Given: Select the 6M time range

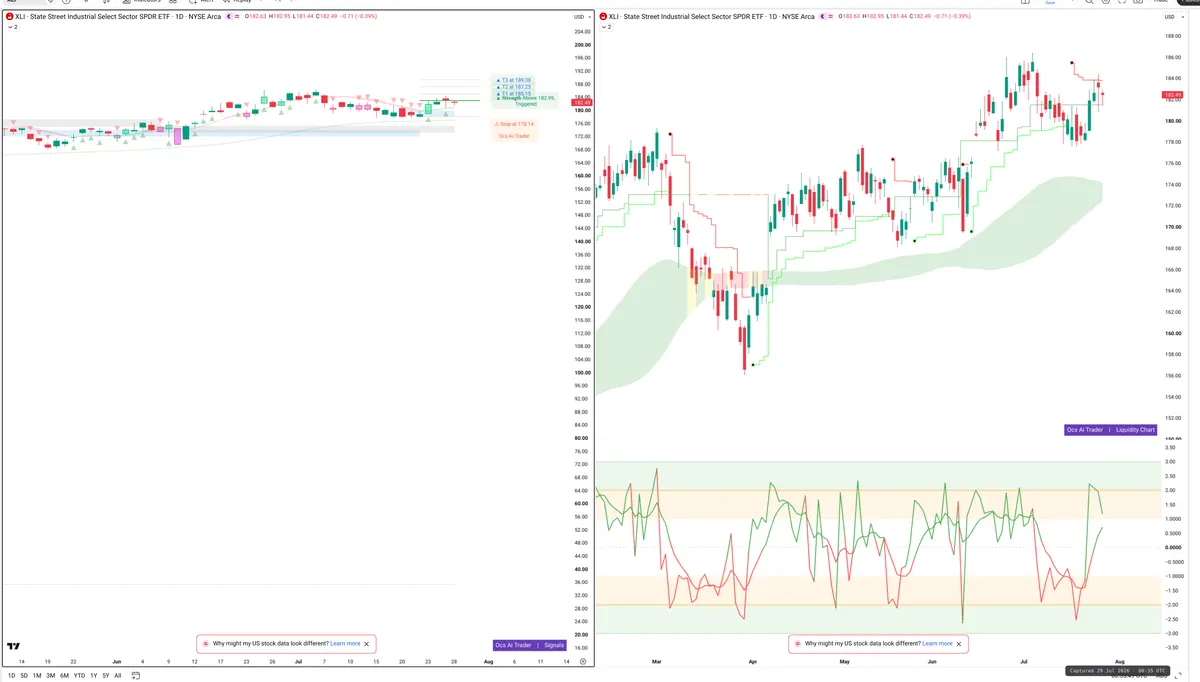Looking at the screenshot, I should [64, 676].
